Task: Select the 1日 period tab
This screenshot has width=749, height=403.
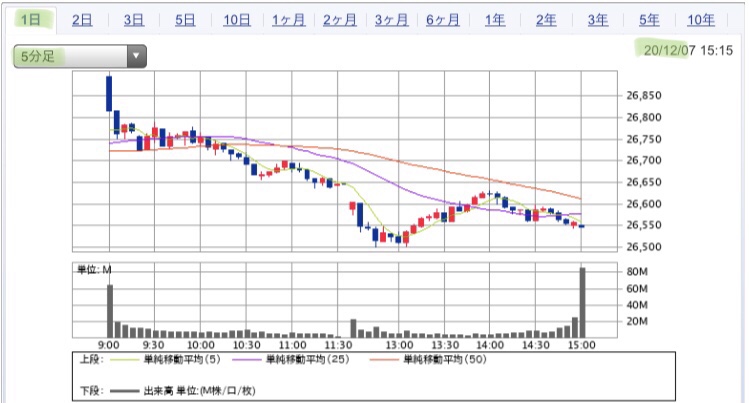Action: (x=30, y=20)
